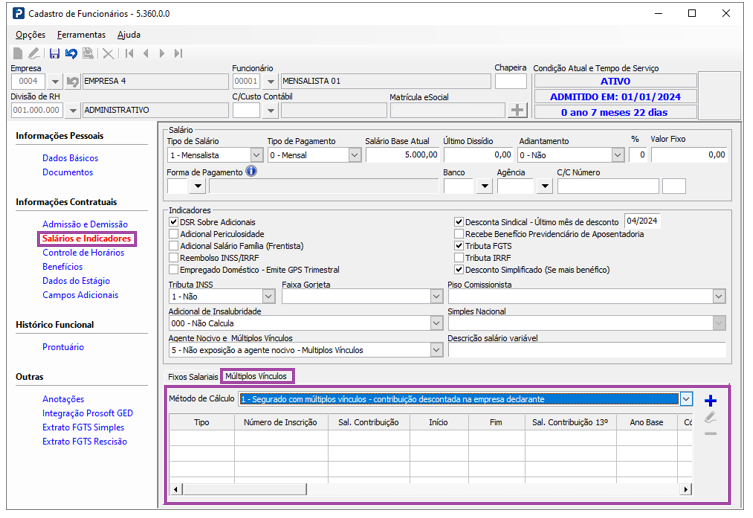Screen dimensions: 753x518
Task: Go to the last record arrow
Action: 179,53
